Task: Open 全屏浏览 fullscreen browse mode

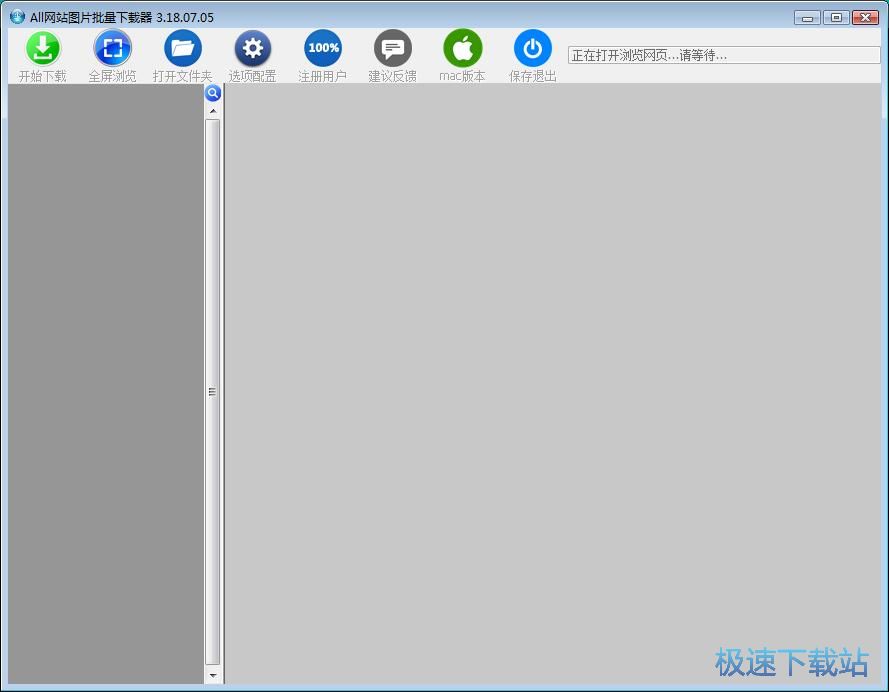Action: click(113, 48)
